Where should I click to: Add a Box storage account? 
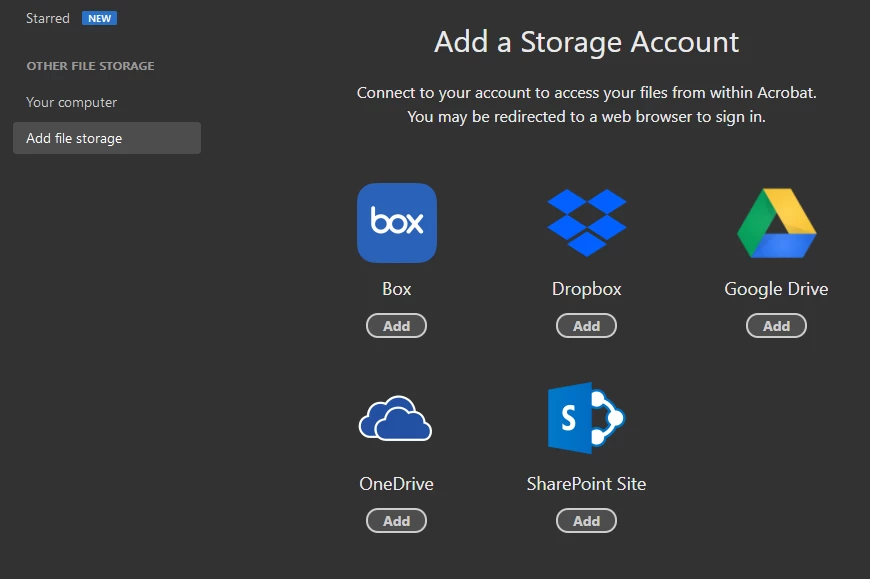[x=396, y=326]
